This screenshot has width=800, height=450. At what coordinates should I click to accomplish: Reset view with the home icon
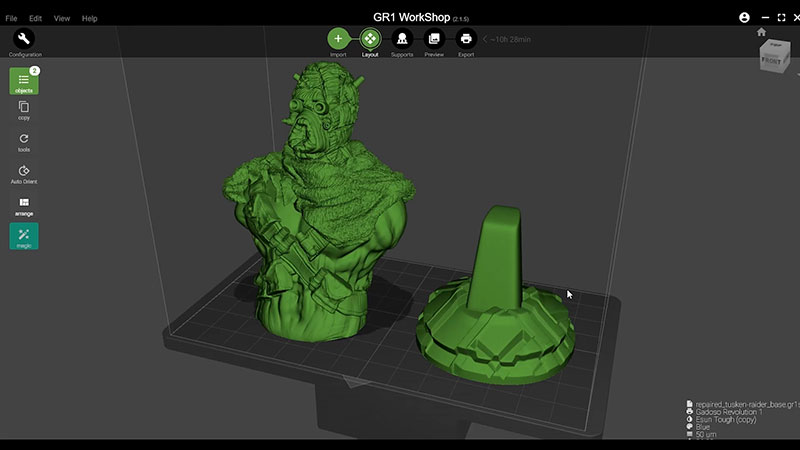[x=761, y=32]
